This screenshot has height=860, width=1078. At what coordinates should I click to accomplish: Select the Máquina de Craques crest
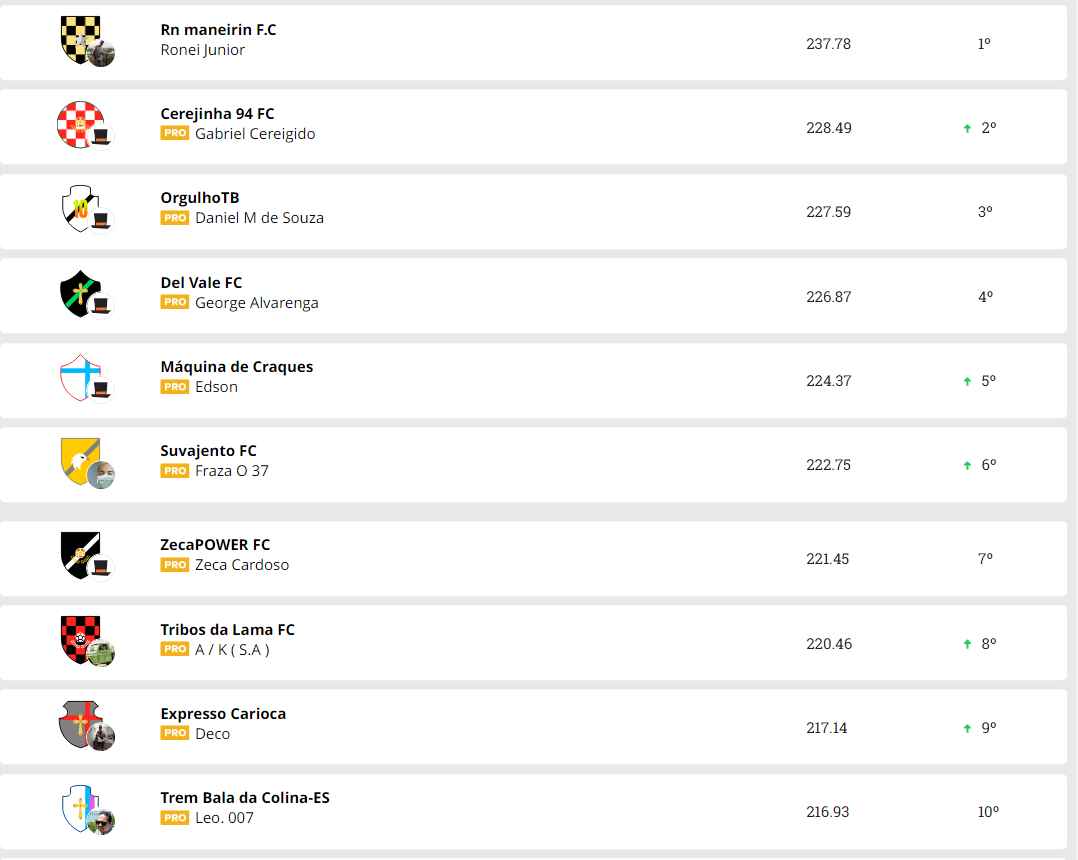click(x=78, y=376)
